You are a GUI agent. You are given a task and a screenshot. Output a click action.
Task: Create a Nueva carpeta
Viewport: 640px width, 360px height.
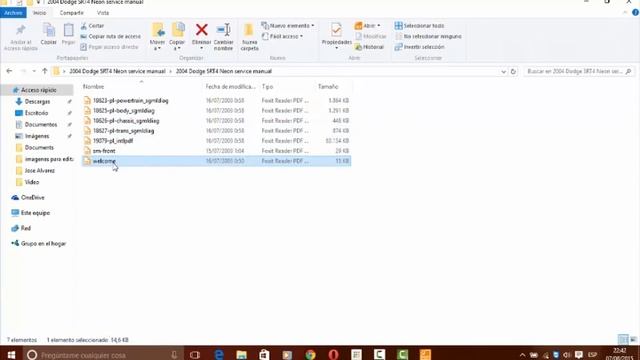[249, 37]
